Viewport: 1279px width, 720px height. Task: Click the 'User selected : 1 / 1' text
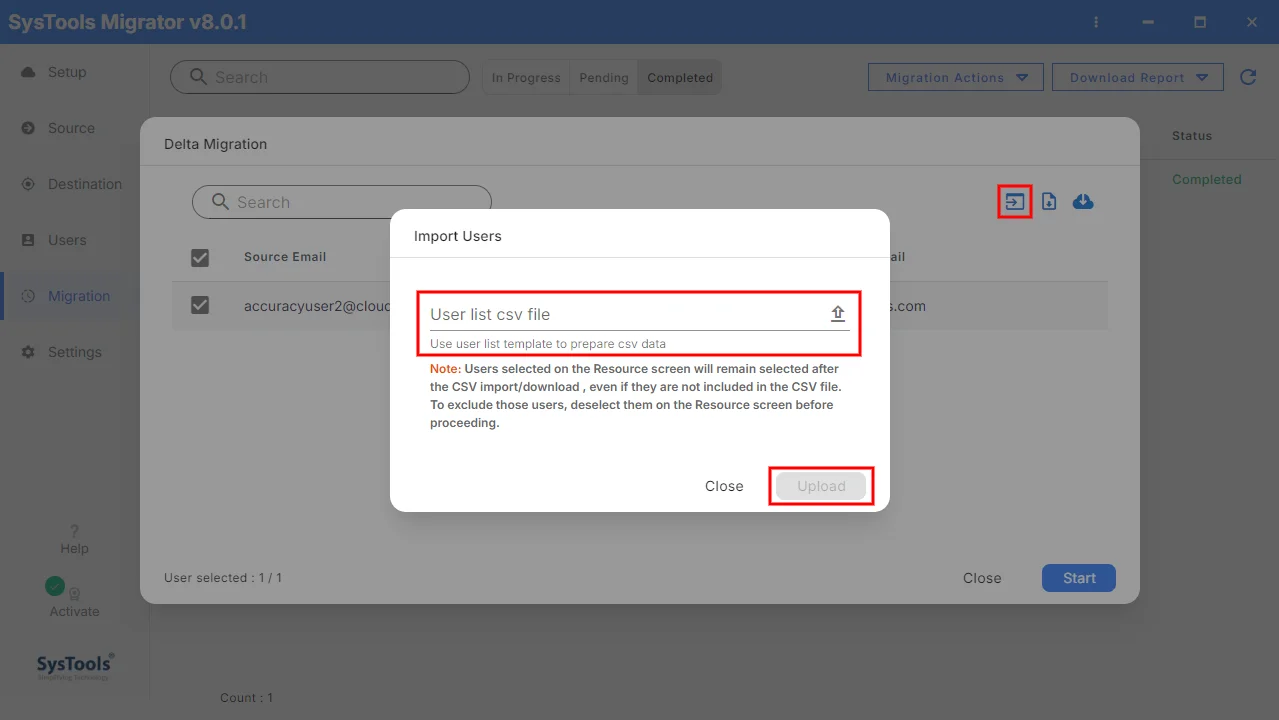[x=223, y=578]
